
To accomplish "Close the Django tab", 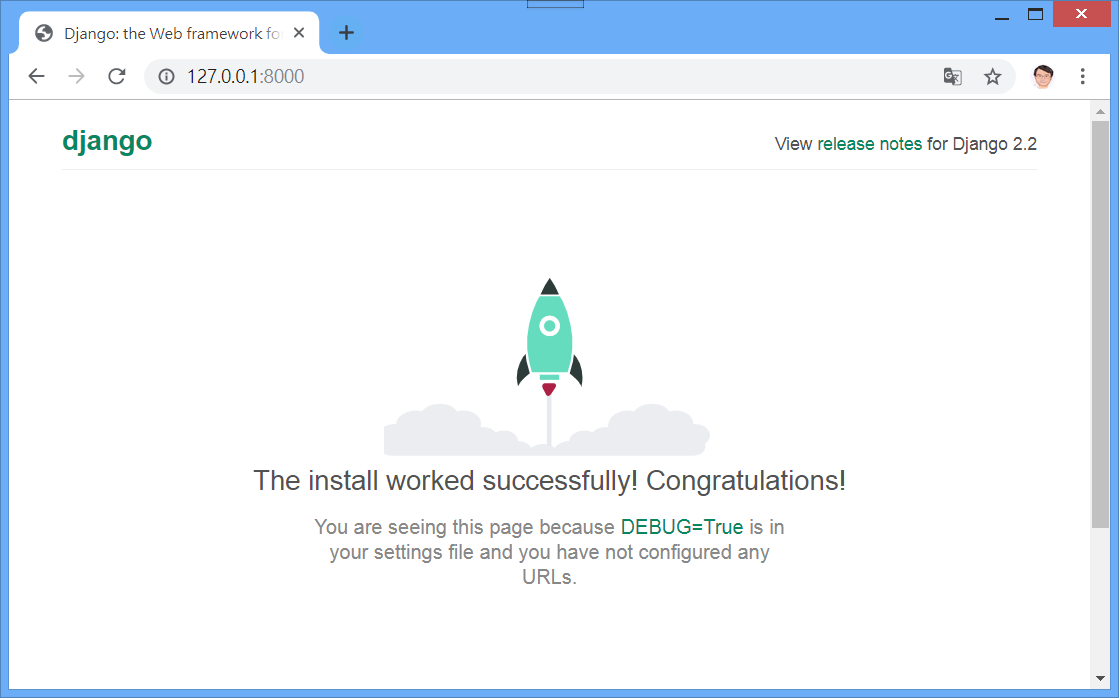I will (299, 33).
